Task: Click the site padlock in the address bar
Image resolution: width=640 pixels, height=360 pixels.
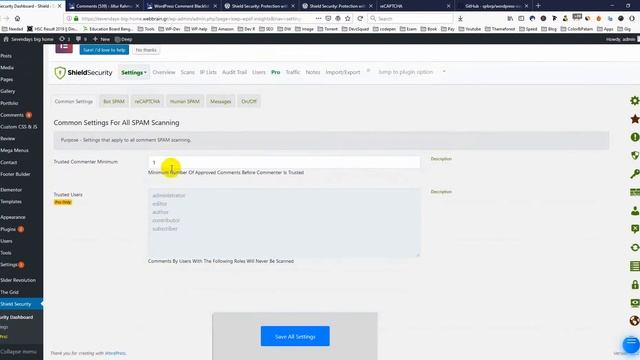Action: pos(76,18)
